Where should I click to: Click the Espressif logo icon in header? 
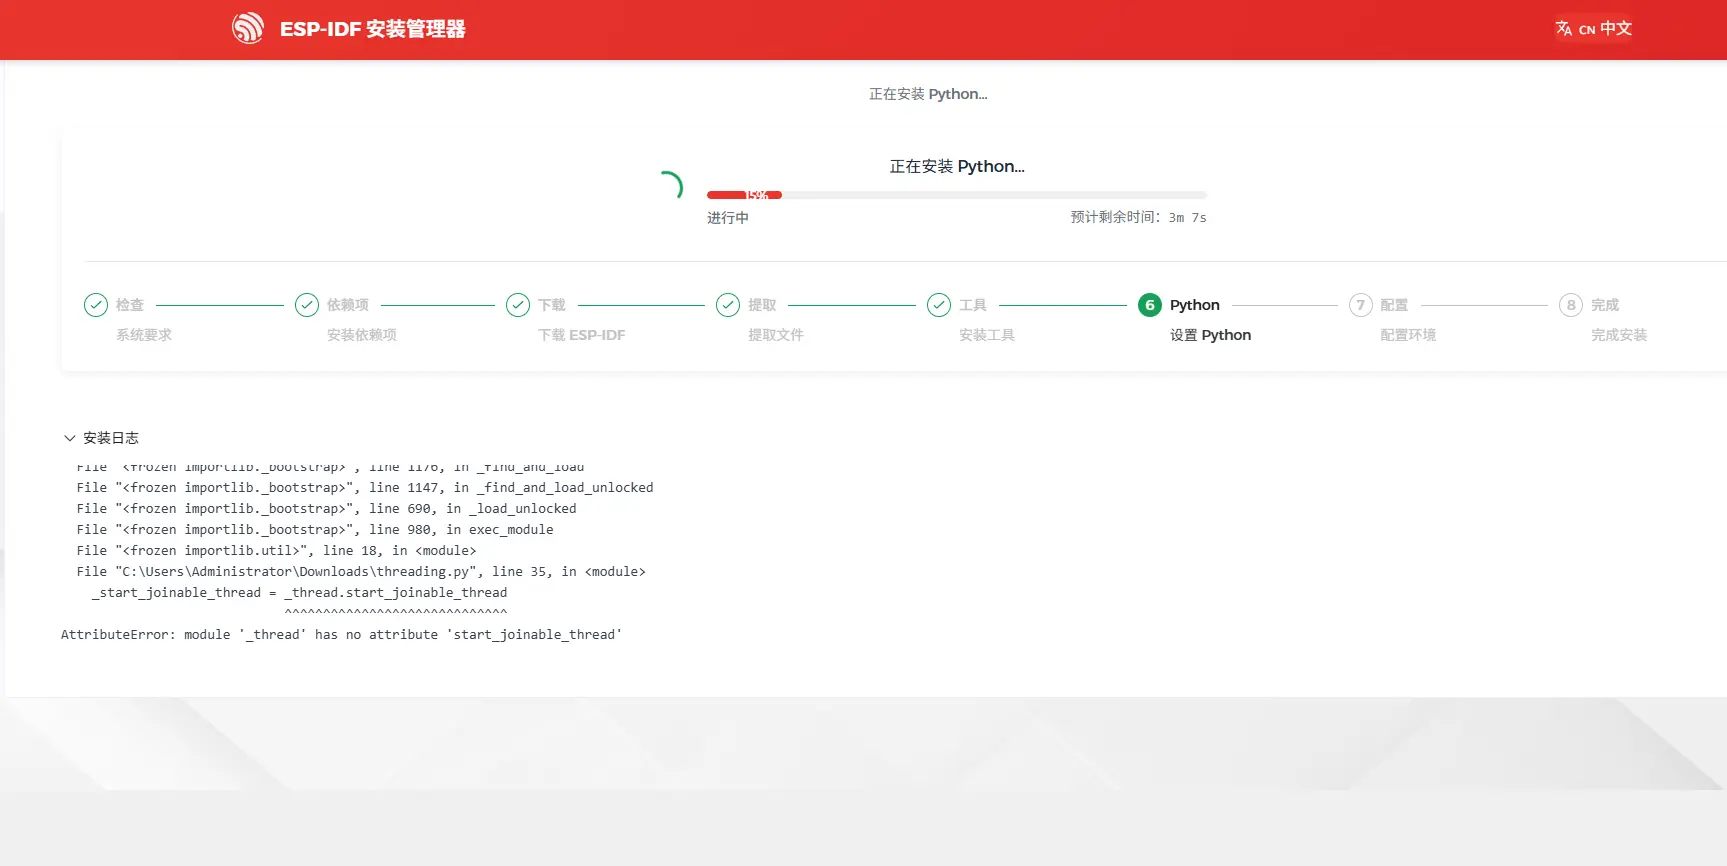click(x=248, y=28)
